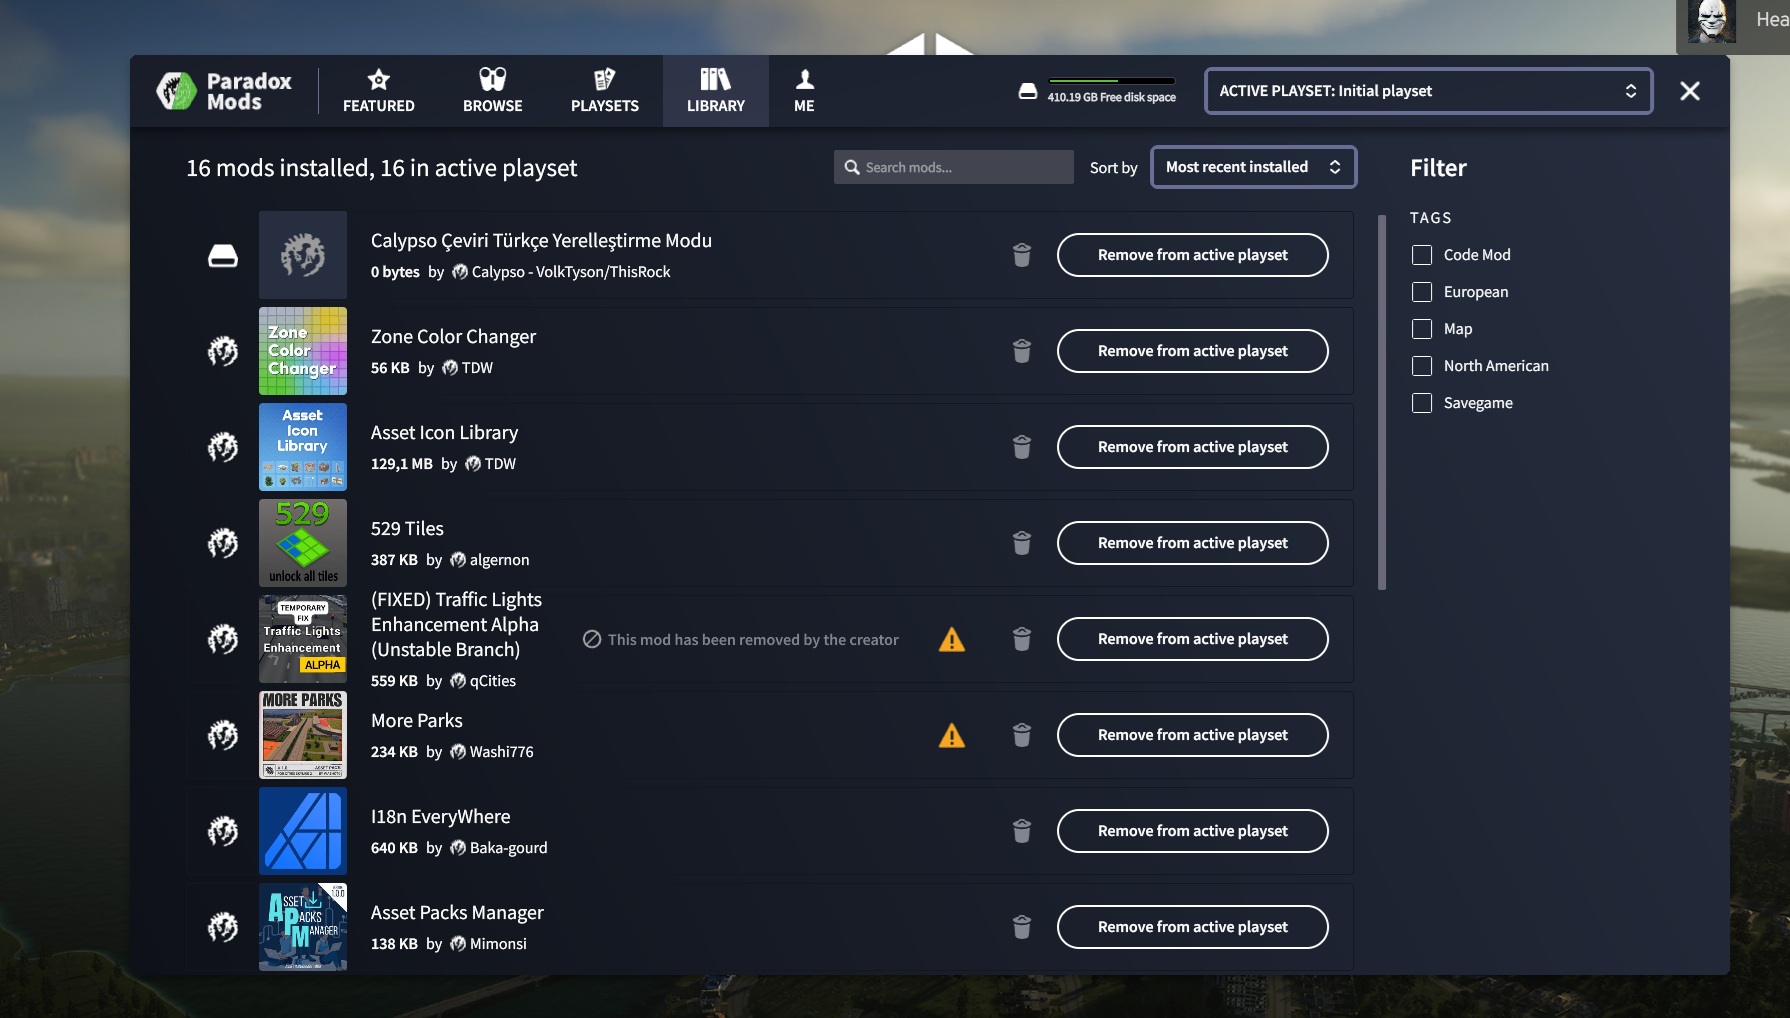Click warning icon on More Parks mod
The height and width of the screenshot is (1018, 1790).
pos(952,736)
